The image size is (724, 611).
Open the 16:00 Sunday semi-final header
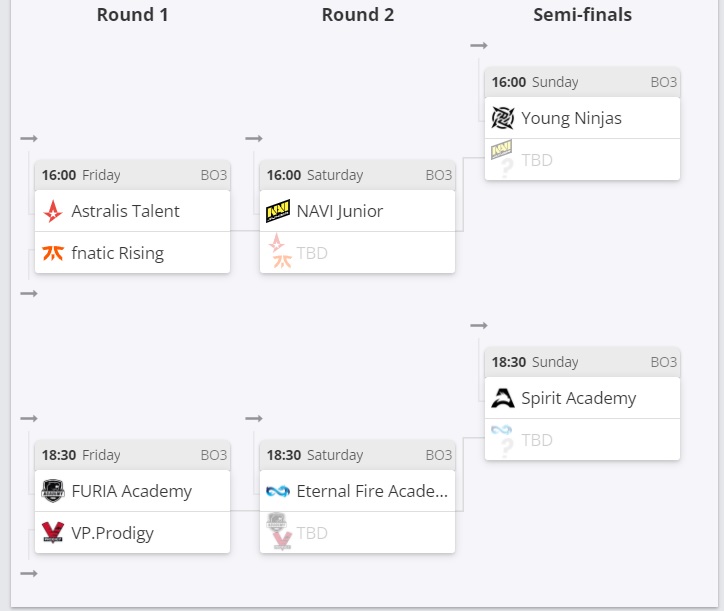point(582,82)
